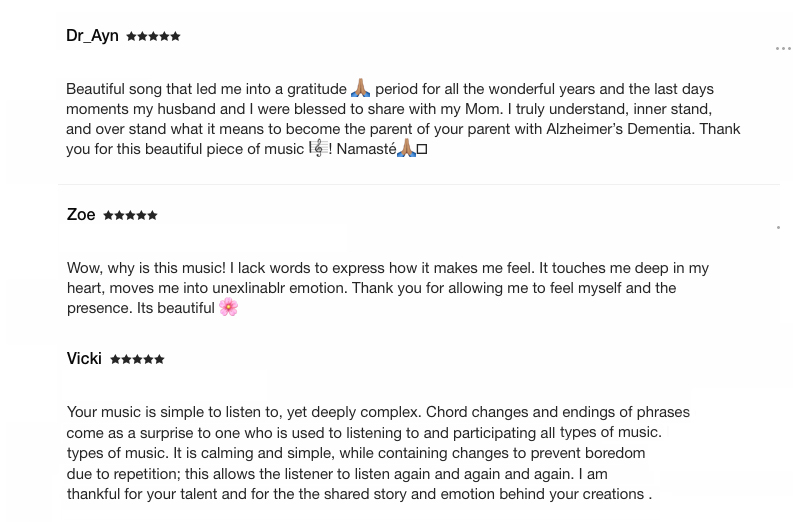The height and width of the screenshot is (522, 800).
Task: Click the small square symbol ending Dr_Ayn's review
Action: pyautogui.click(x=422, y=150)
